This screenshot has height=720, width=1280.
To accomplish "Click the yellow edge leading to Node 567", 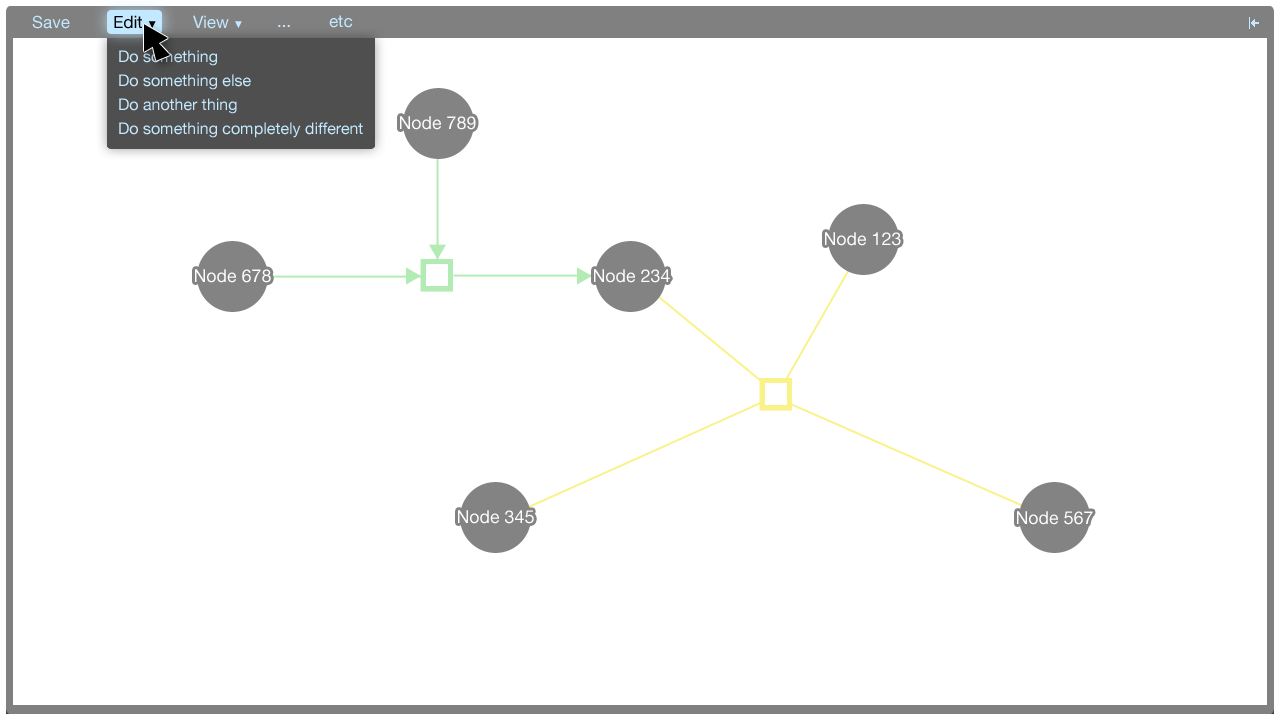I will click(905, 453).
